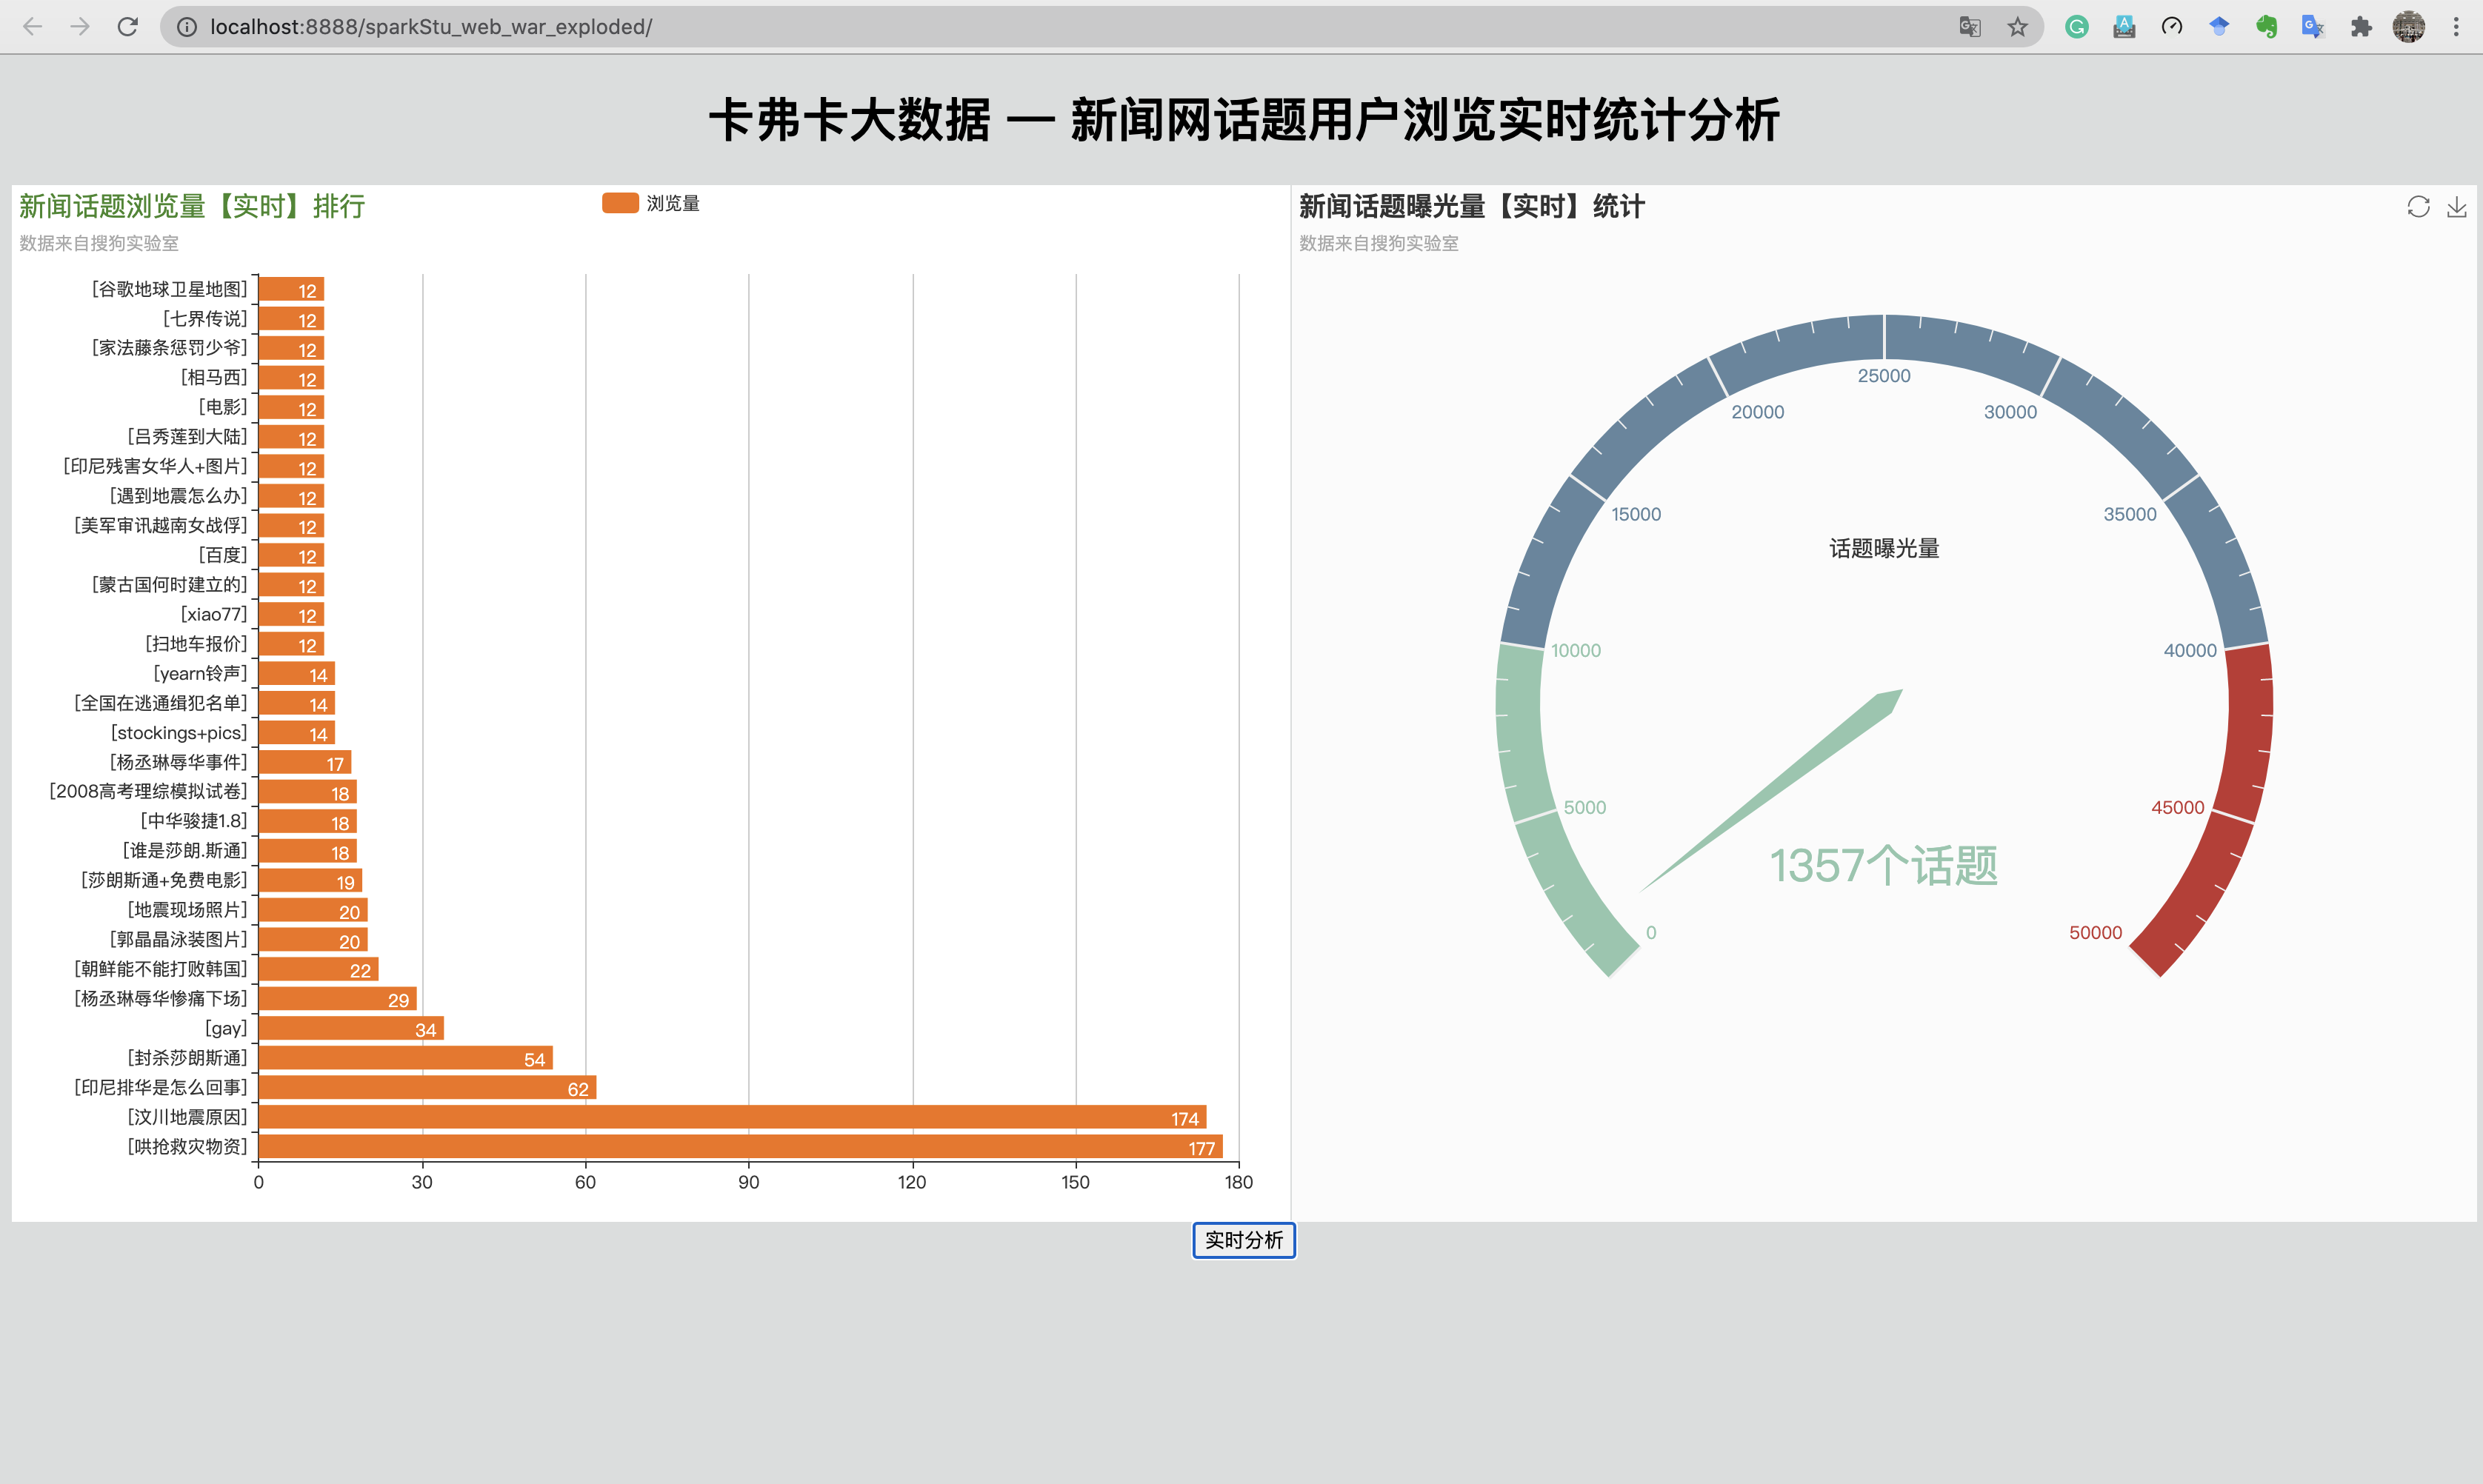Click the 新闻话题曝光量【实时】统计 title
Viewport: 2483px width, 1484px height.
click(1472, 206)
